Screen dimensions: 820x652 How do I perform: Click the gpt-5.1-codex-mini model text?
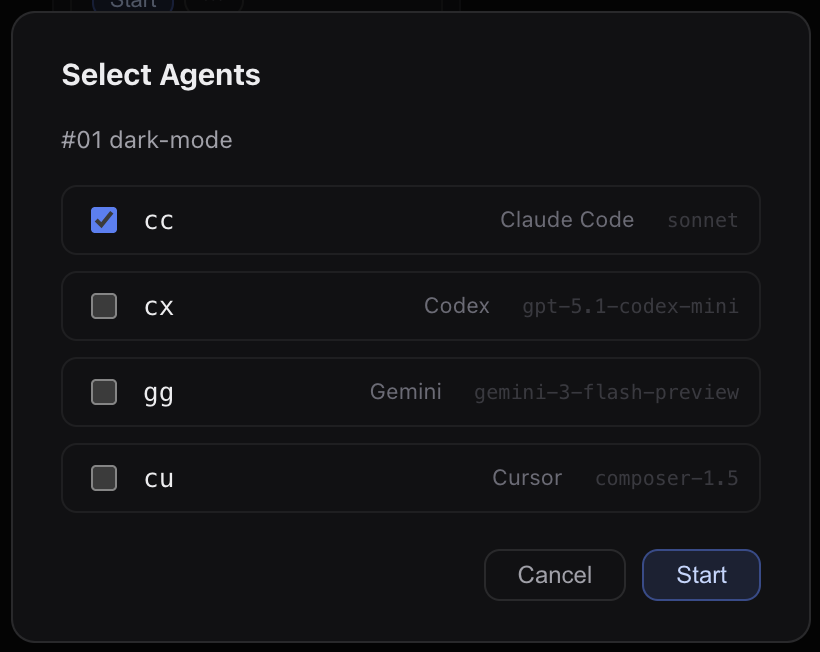click(630, 307)
